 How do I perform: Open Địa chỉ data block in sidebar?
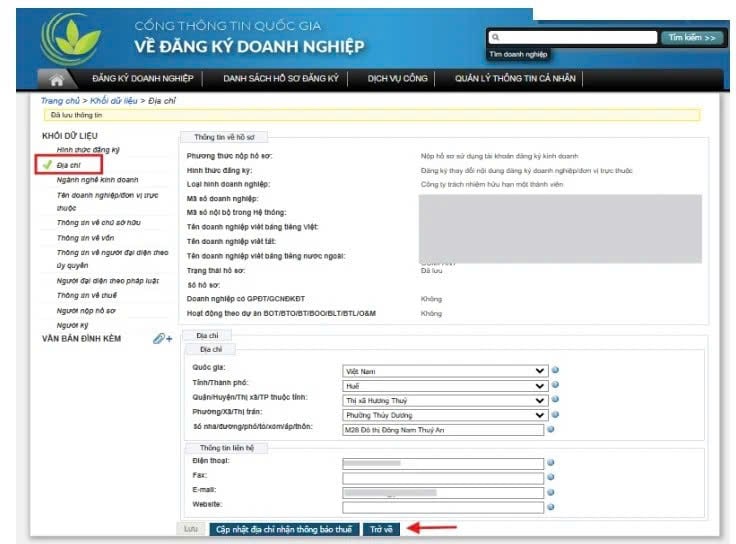click(x=69, y=165)
